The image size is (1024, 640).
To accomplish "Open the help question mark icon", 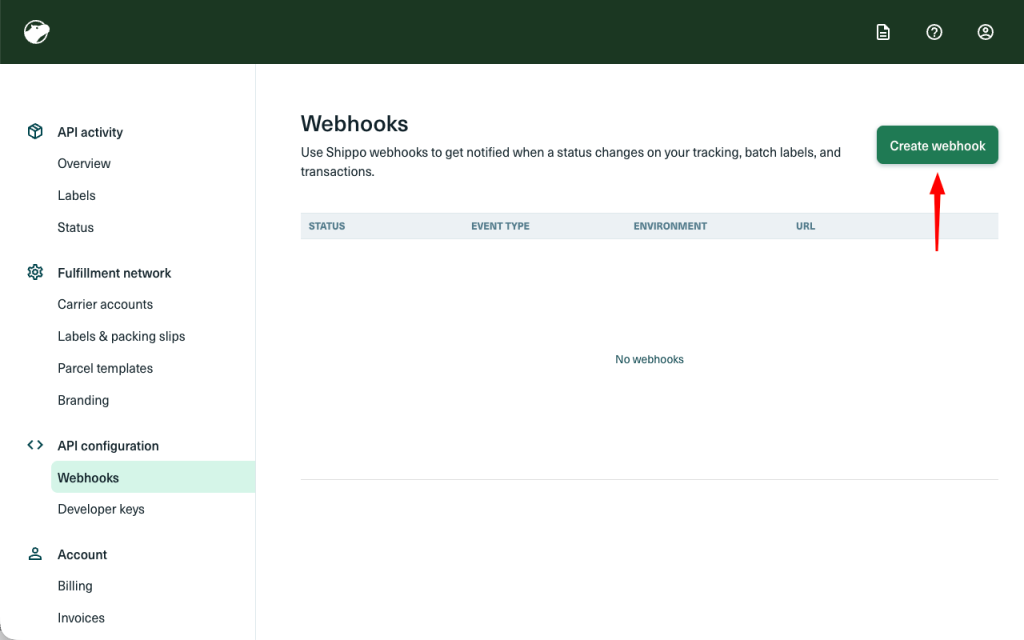I will tap(934, 32).
